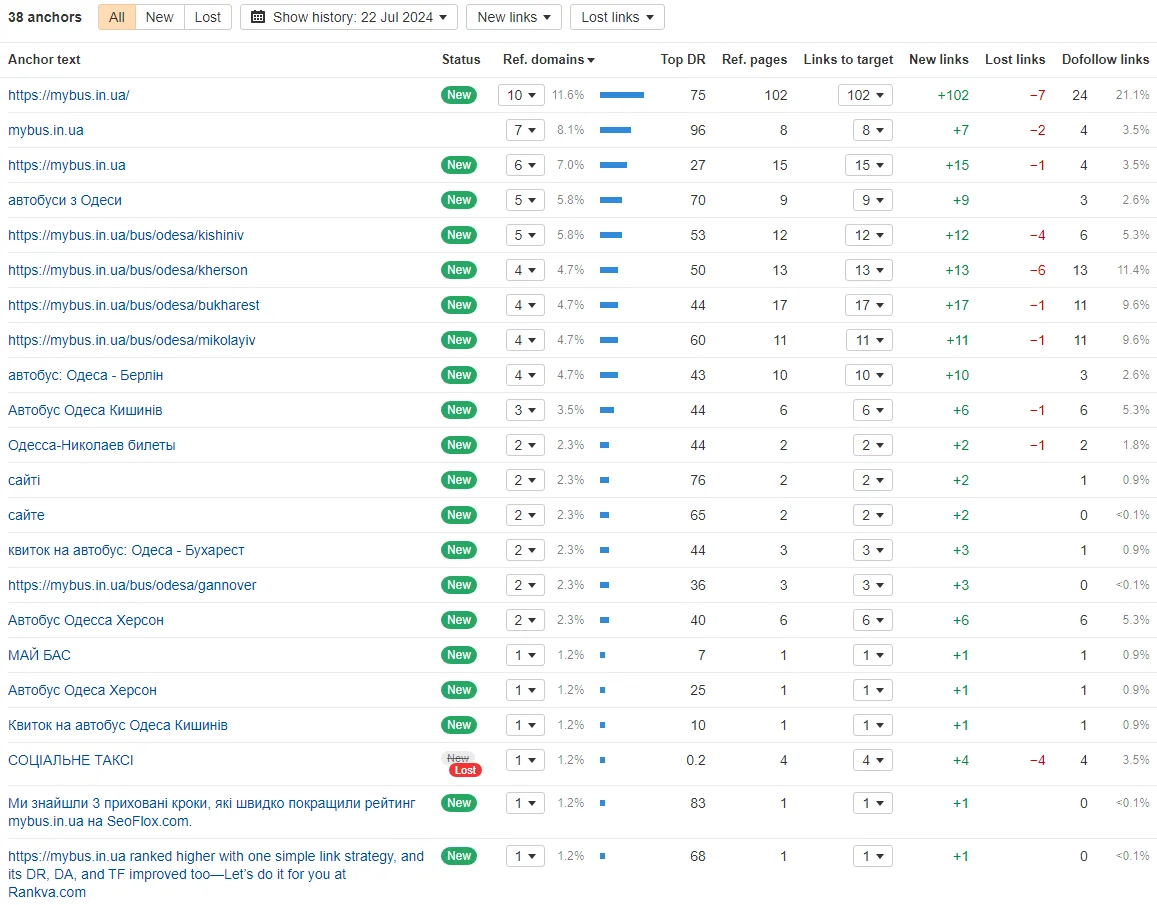Click the calendar icon in Show history
Image resolution: width=1157 pixels, height=905 pixels.
pos(258,17)
